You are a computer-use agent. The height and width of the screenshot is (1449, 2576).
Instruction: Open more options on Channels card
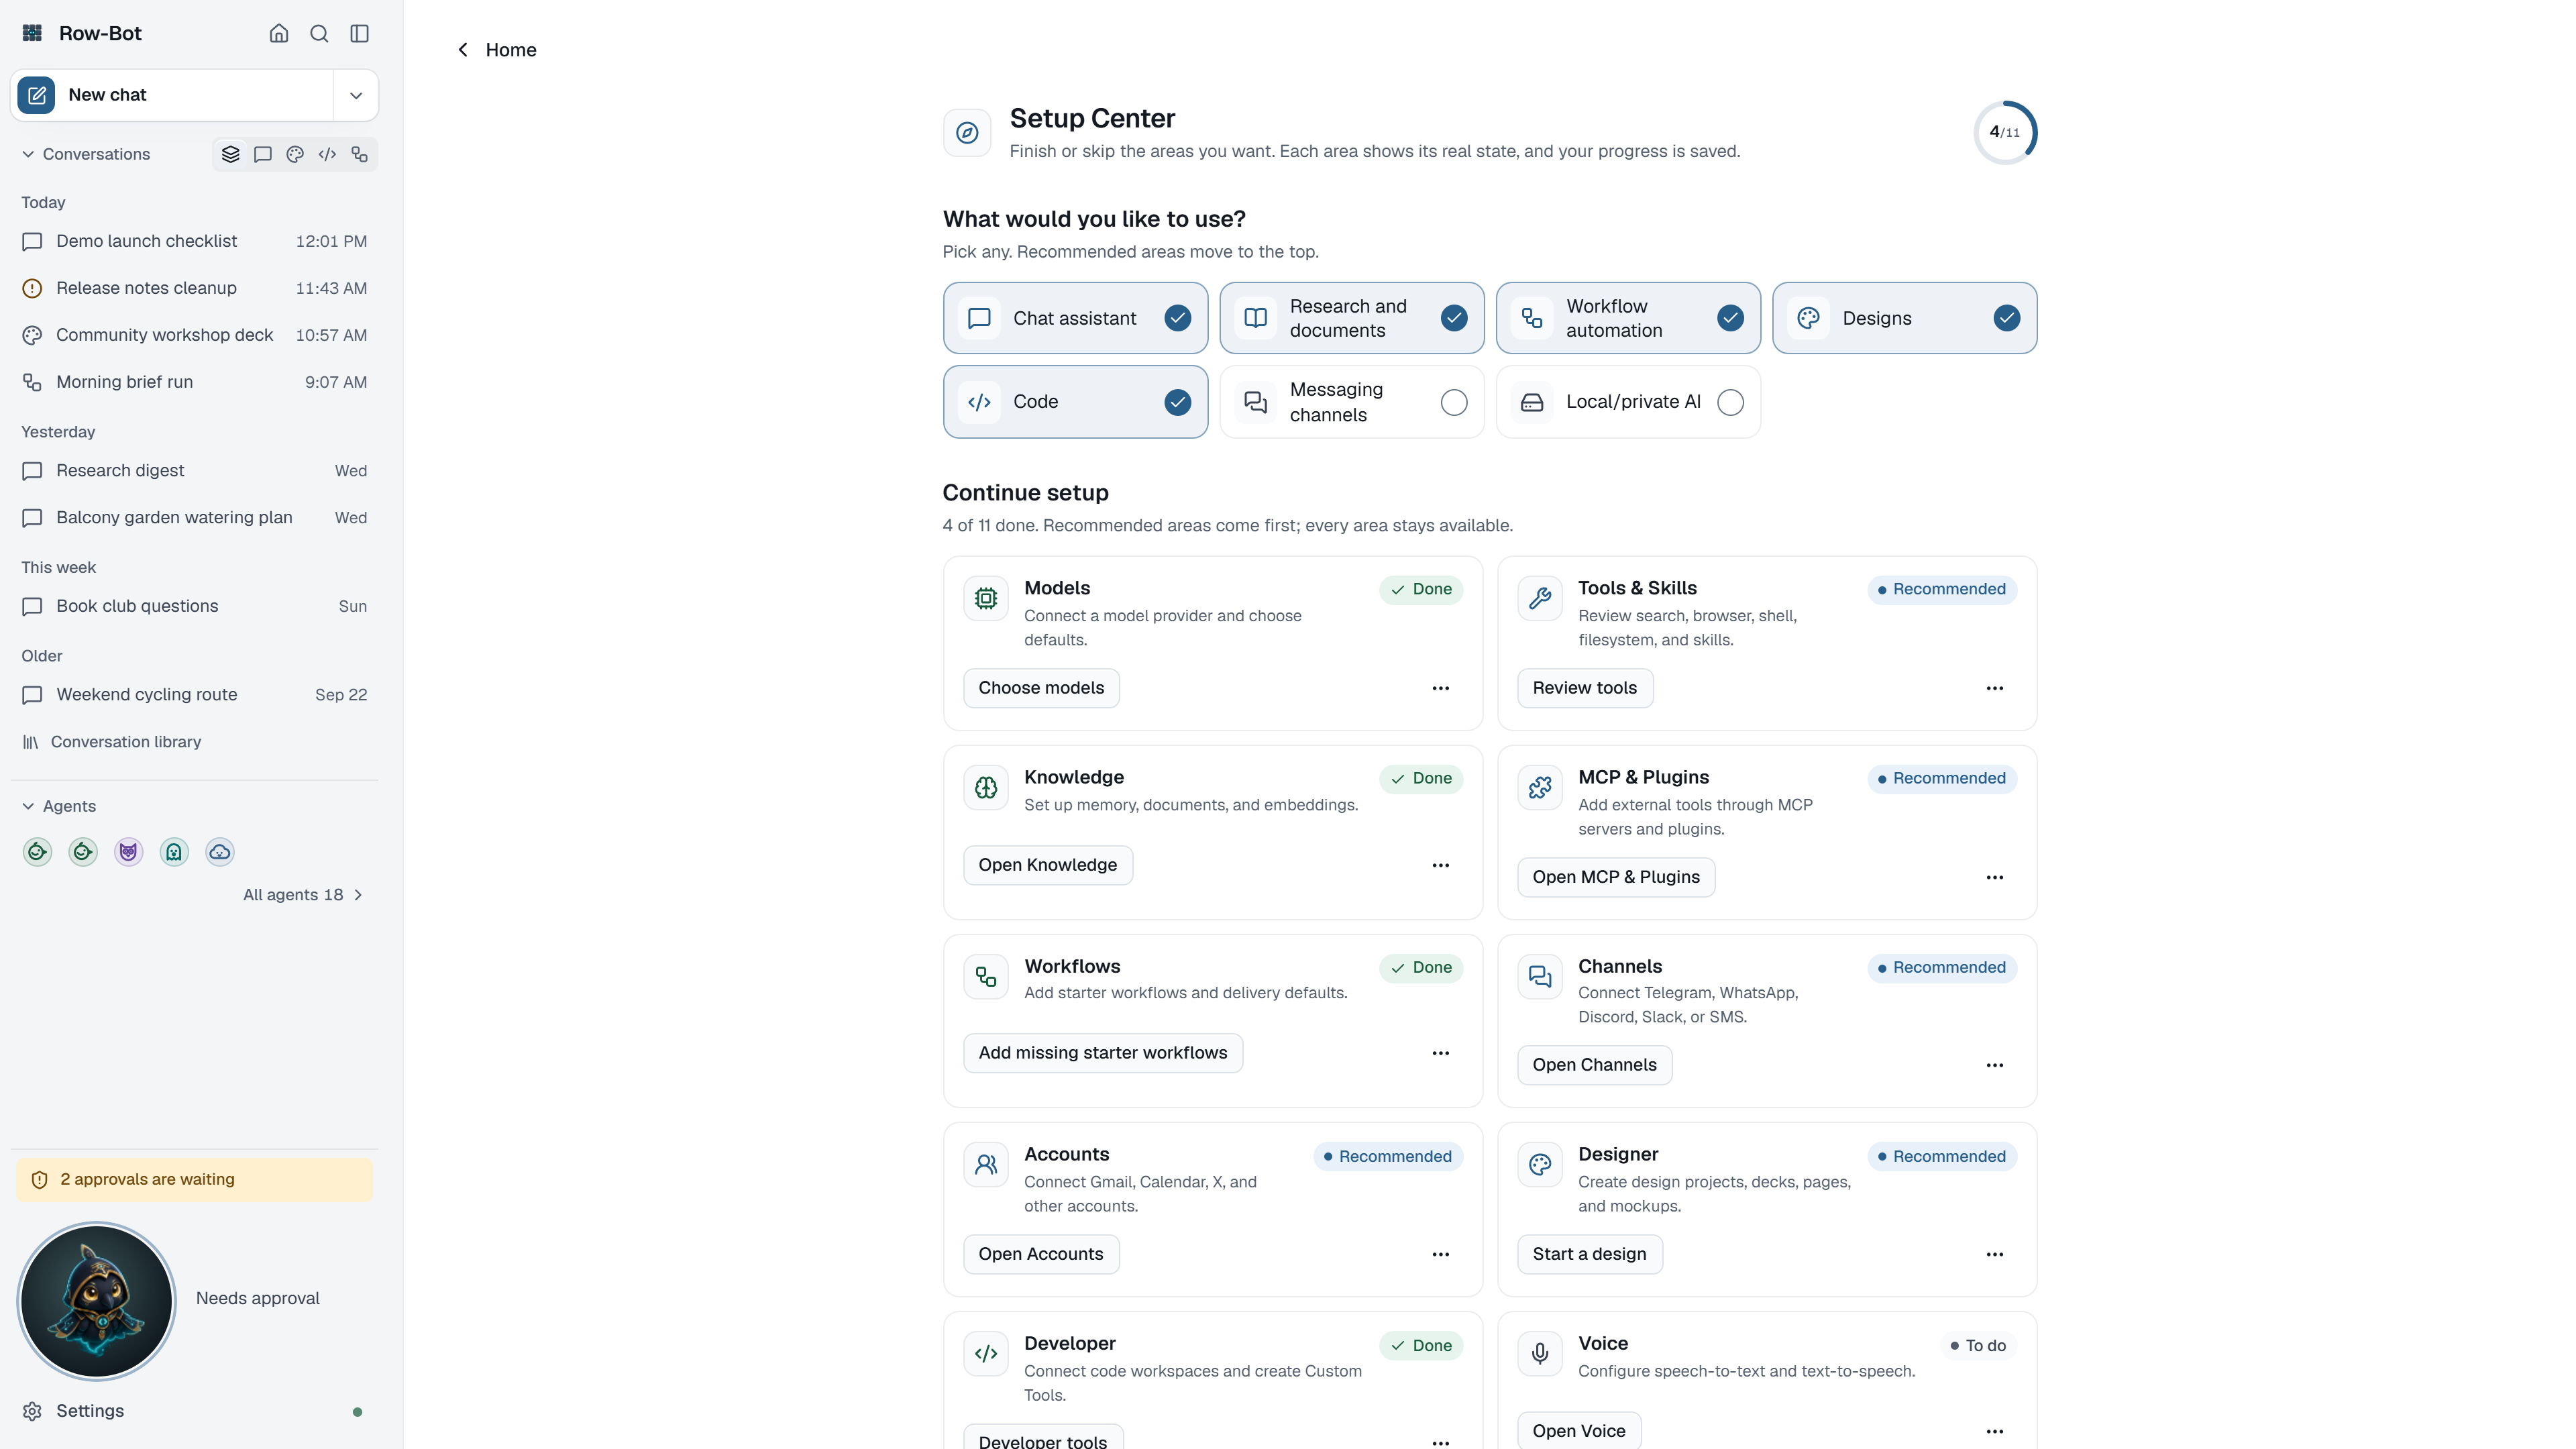[x=1994, y=1065]
